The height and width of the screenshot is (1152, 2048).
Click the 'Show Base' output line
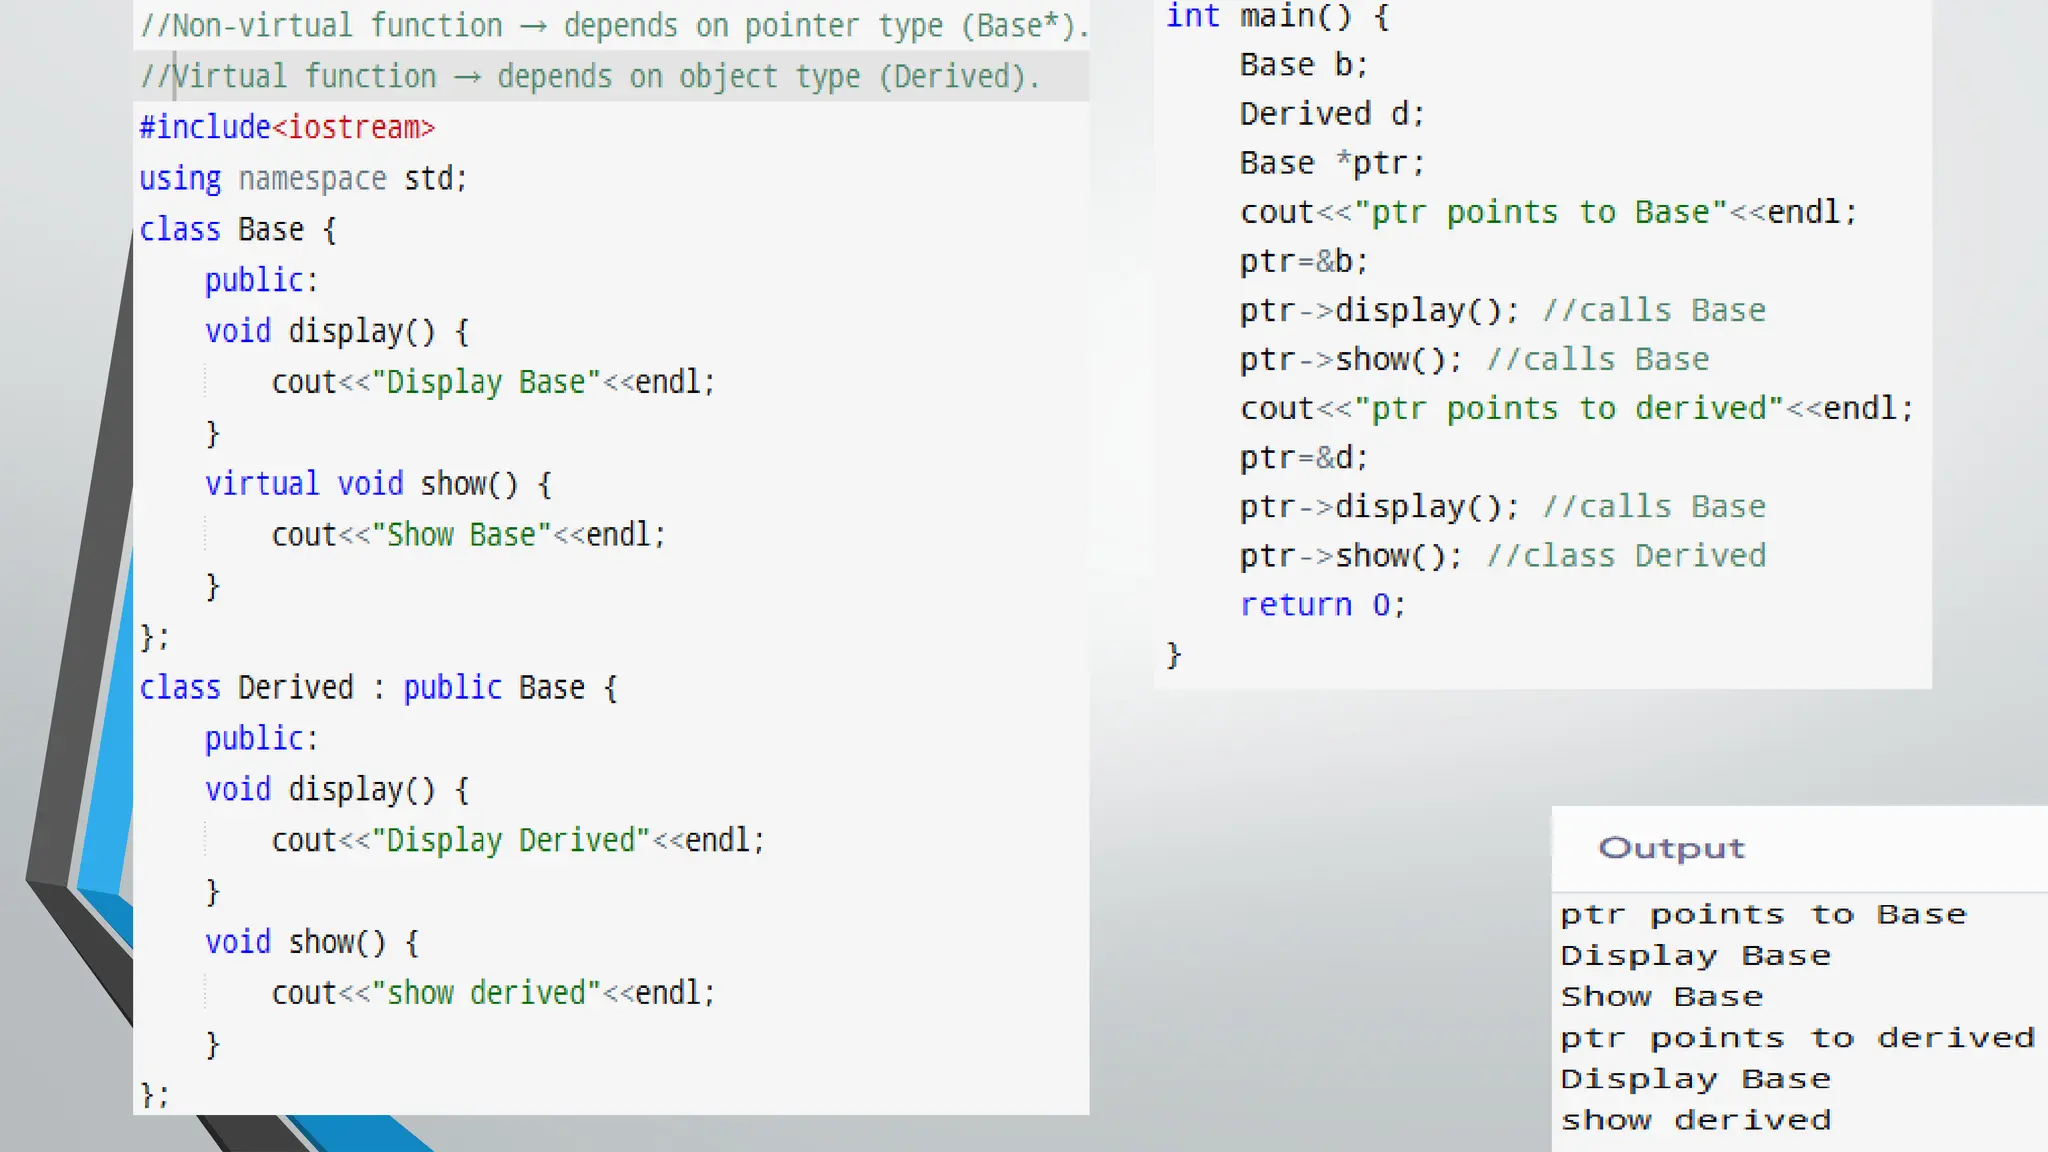click(x=1661, y=997)
